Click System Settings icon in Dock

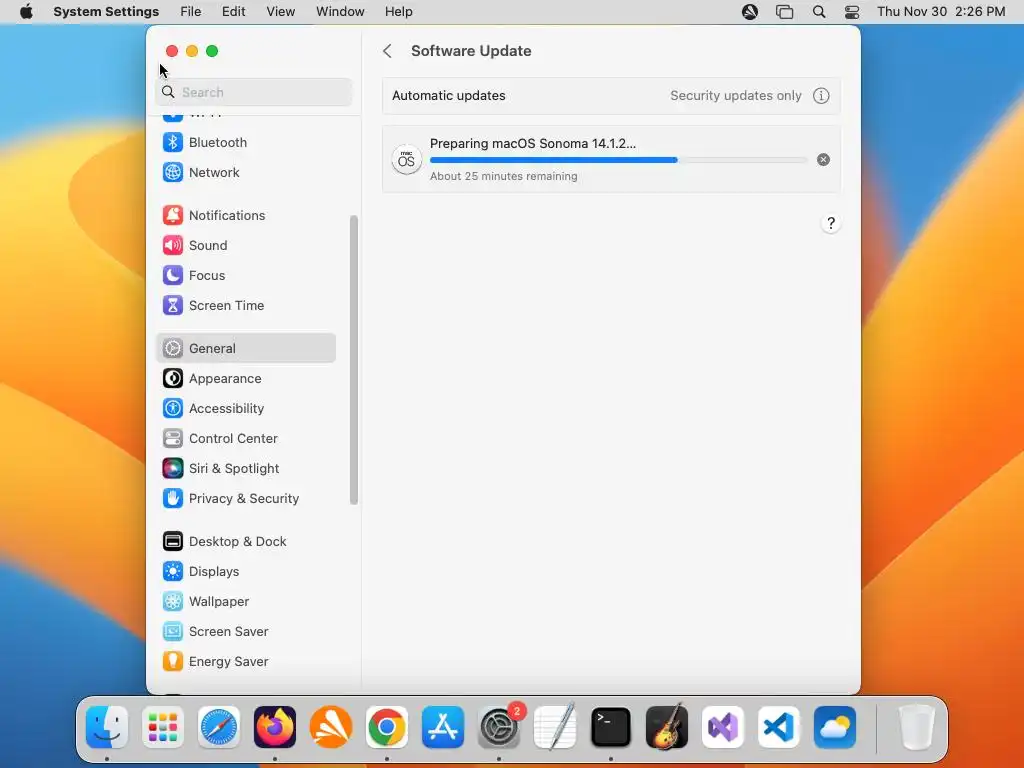499,727
